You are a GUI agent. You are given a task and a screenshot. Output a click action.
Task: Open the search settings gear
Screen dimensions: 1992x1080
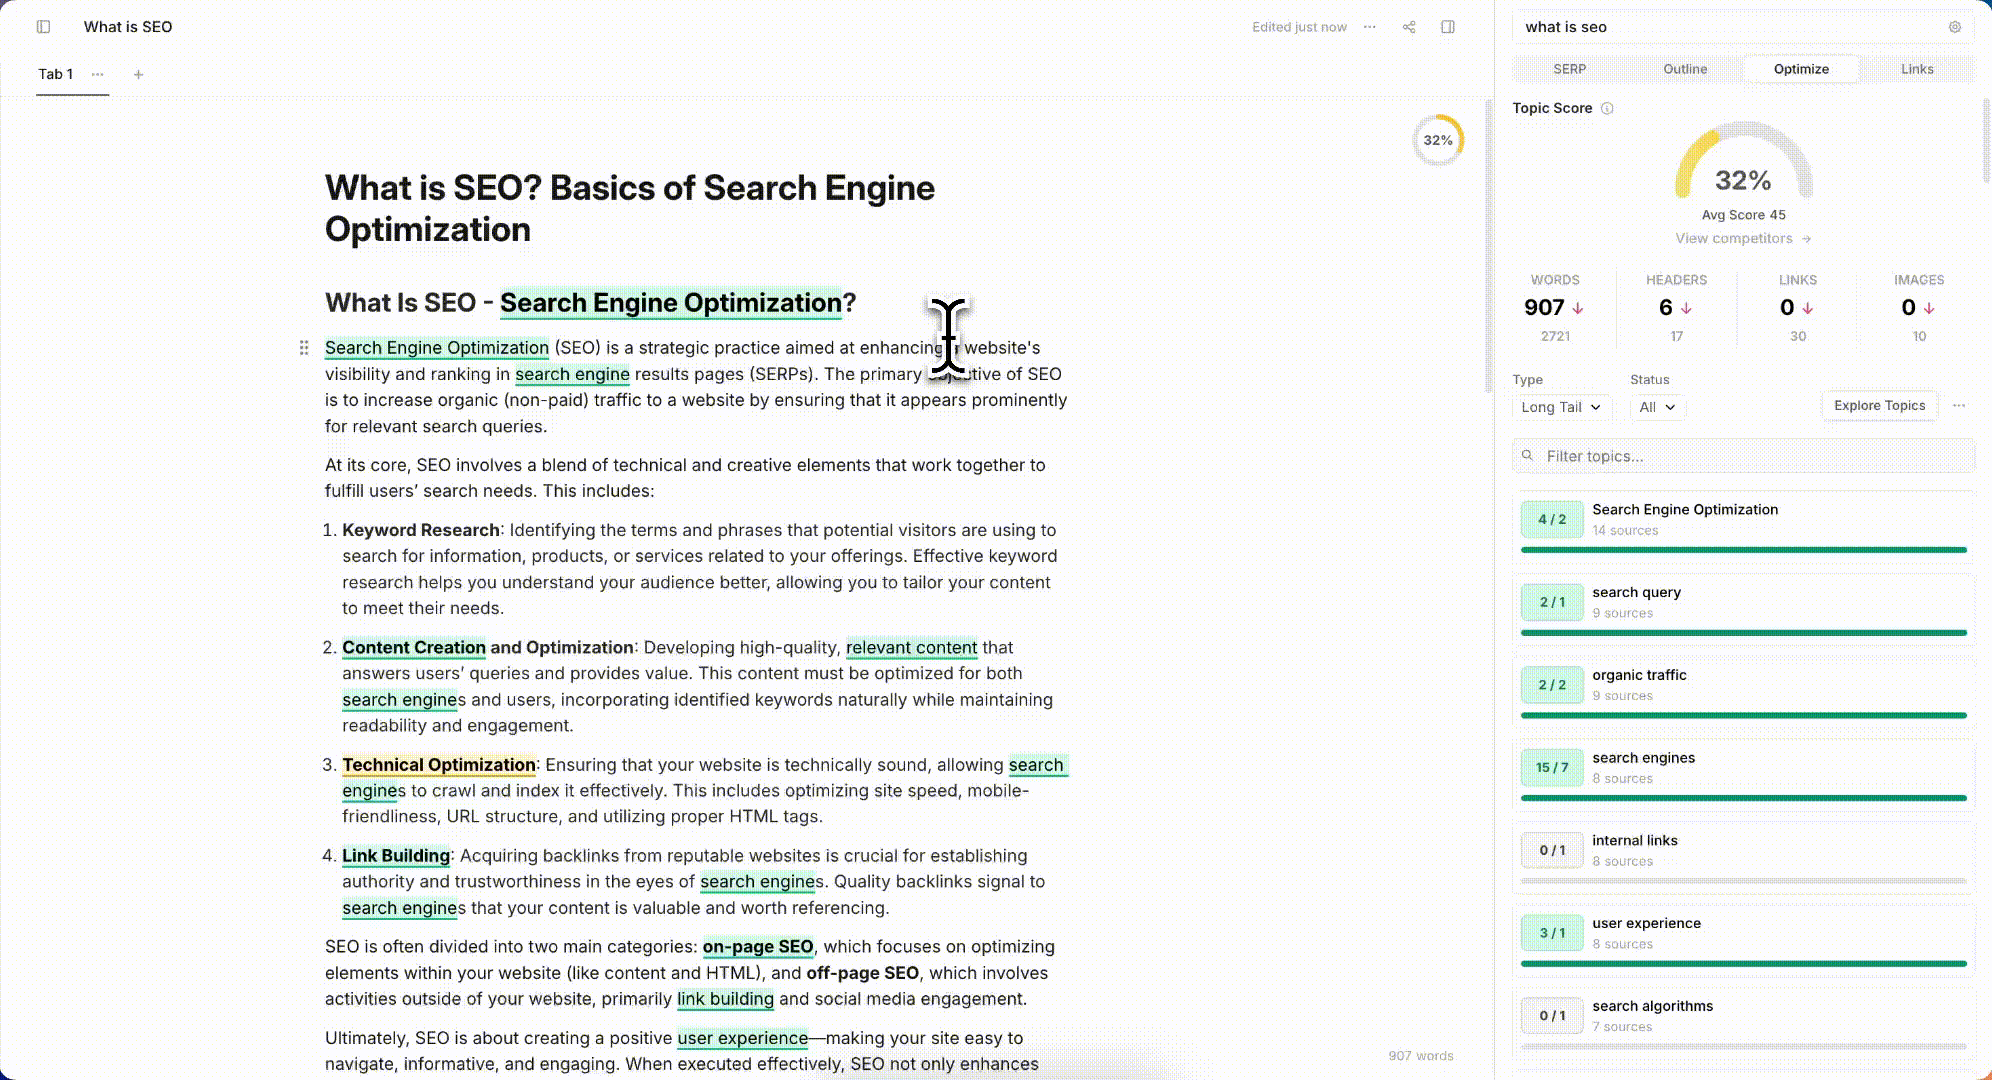point(1955,27)
